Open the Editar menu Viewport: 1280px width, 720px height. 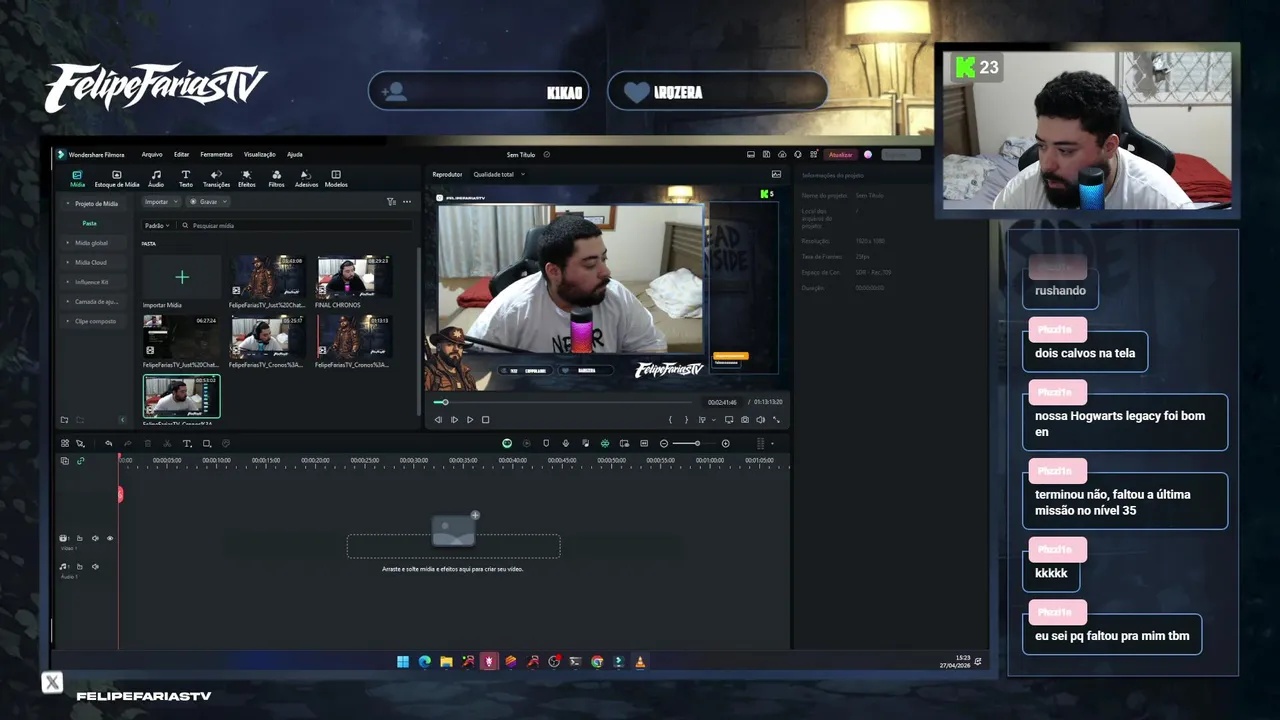(x=181, y=155)
